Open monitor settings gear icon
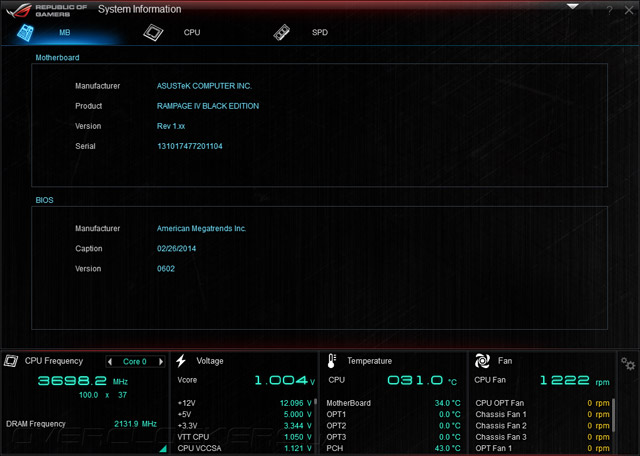This screenshot has width=640, height=456. [628, 363]
